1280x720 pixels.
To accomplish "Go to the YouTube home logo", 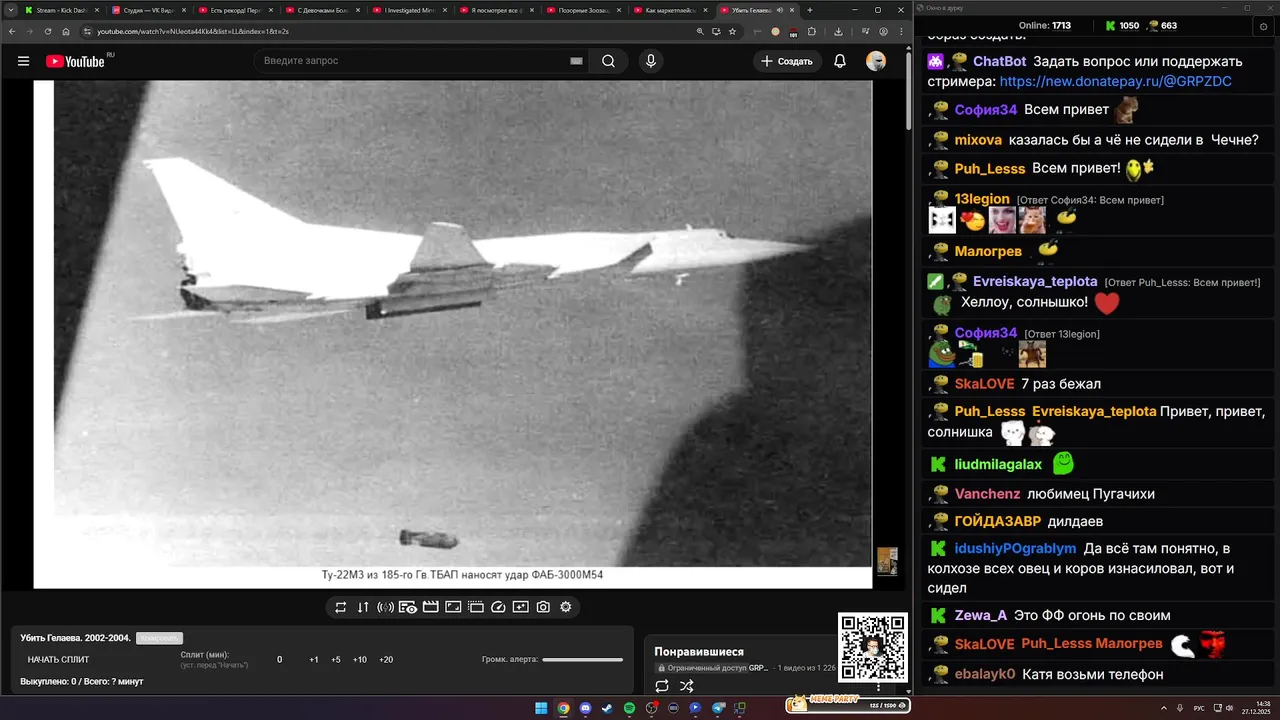I will click(75, 61).
